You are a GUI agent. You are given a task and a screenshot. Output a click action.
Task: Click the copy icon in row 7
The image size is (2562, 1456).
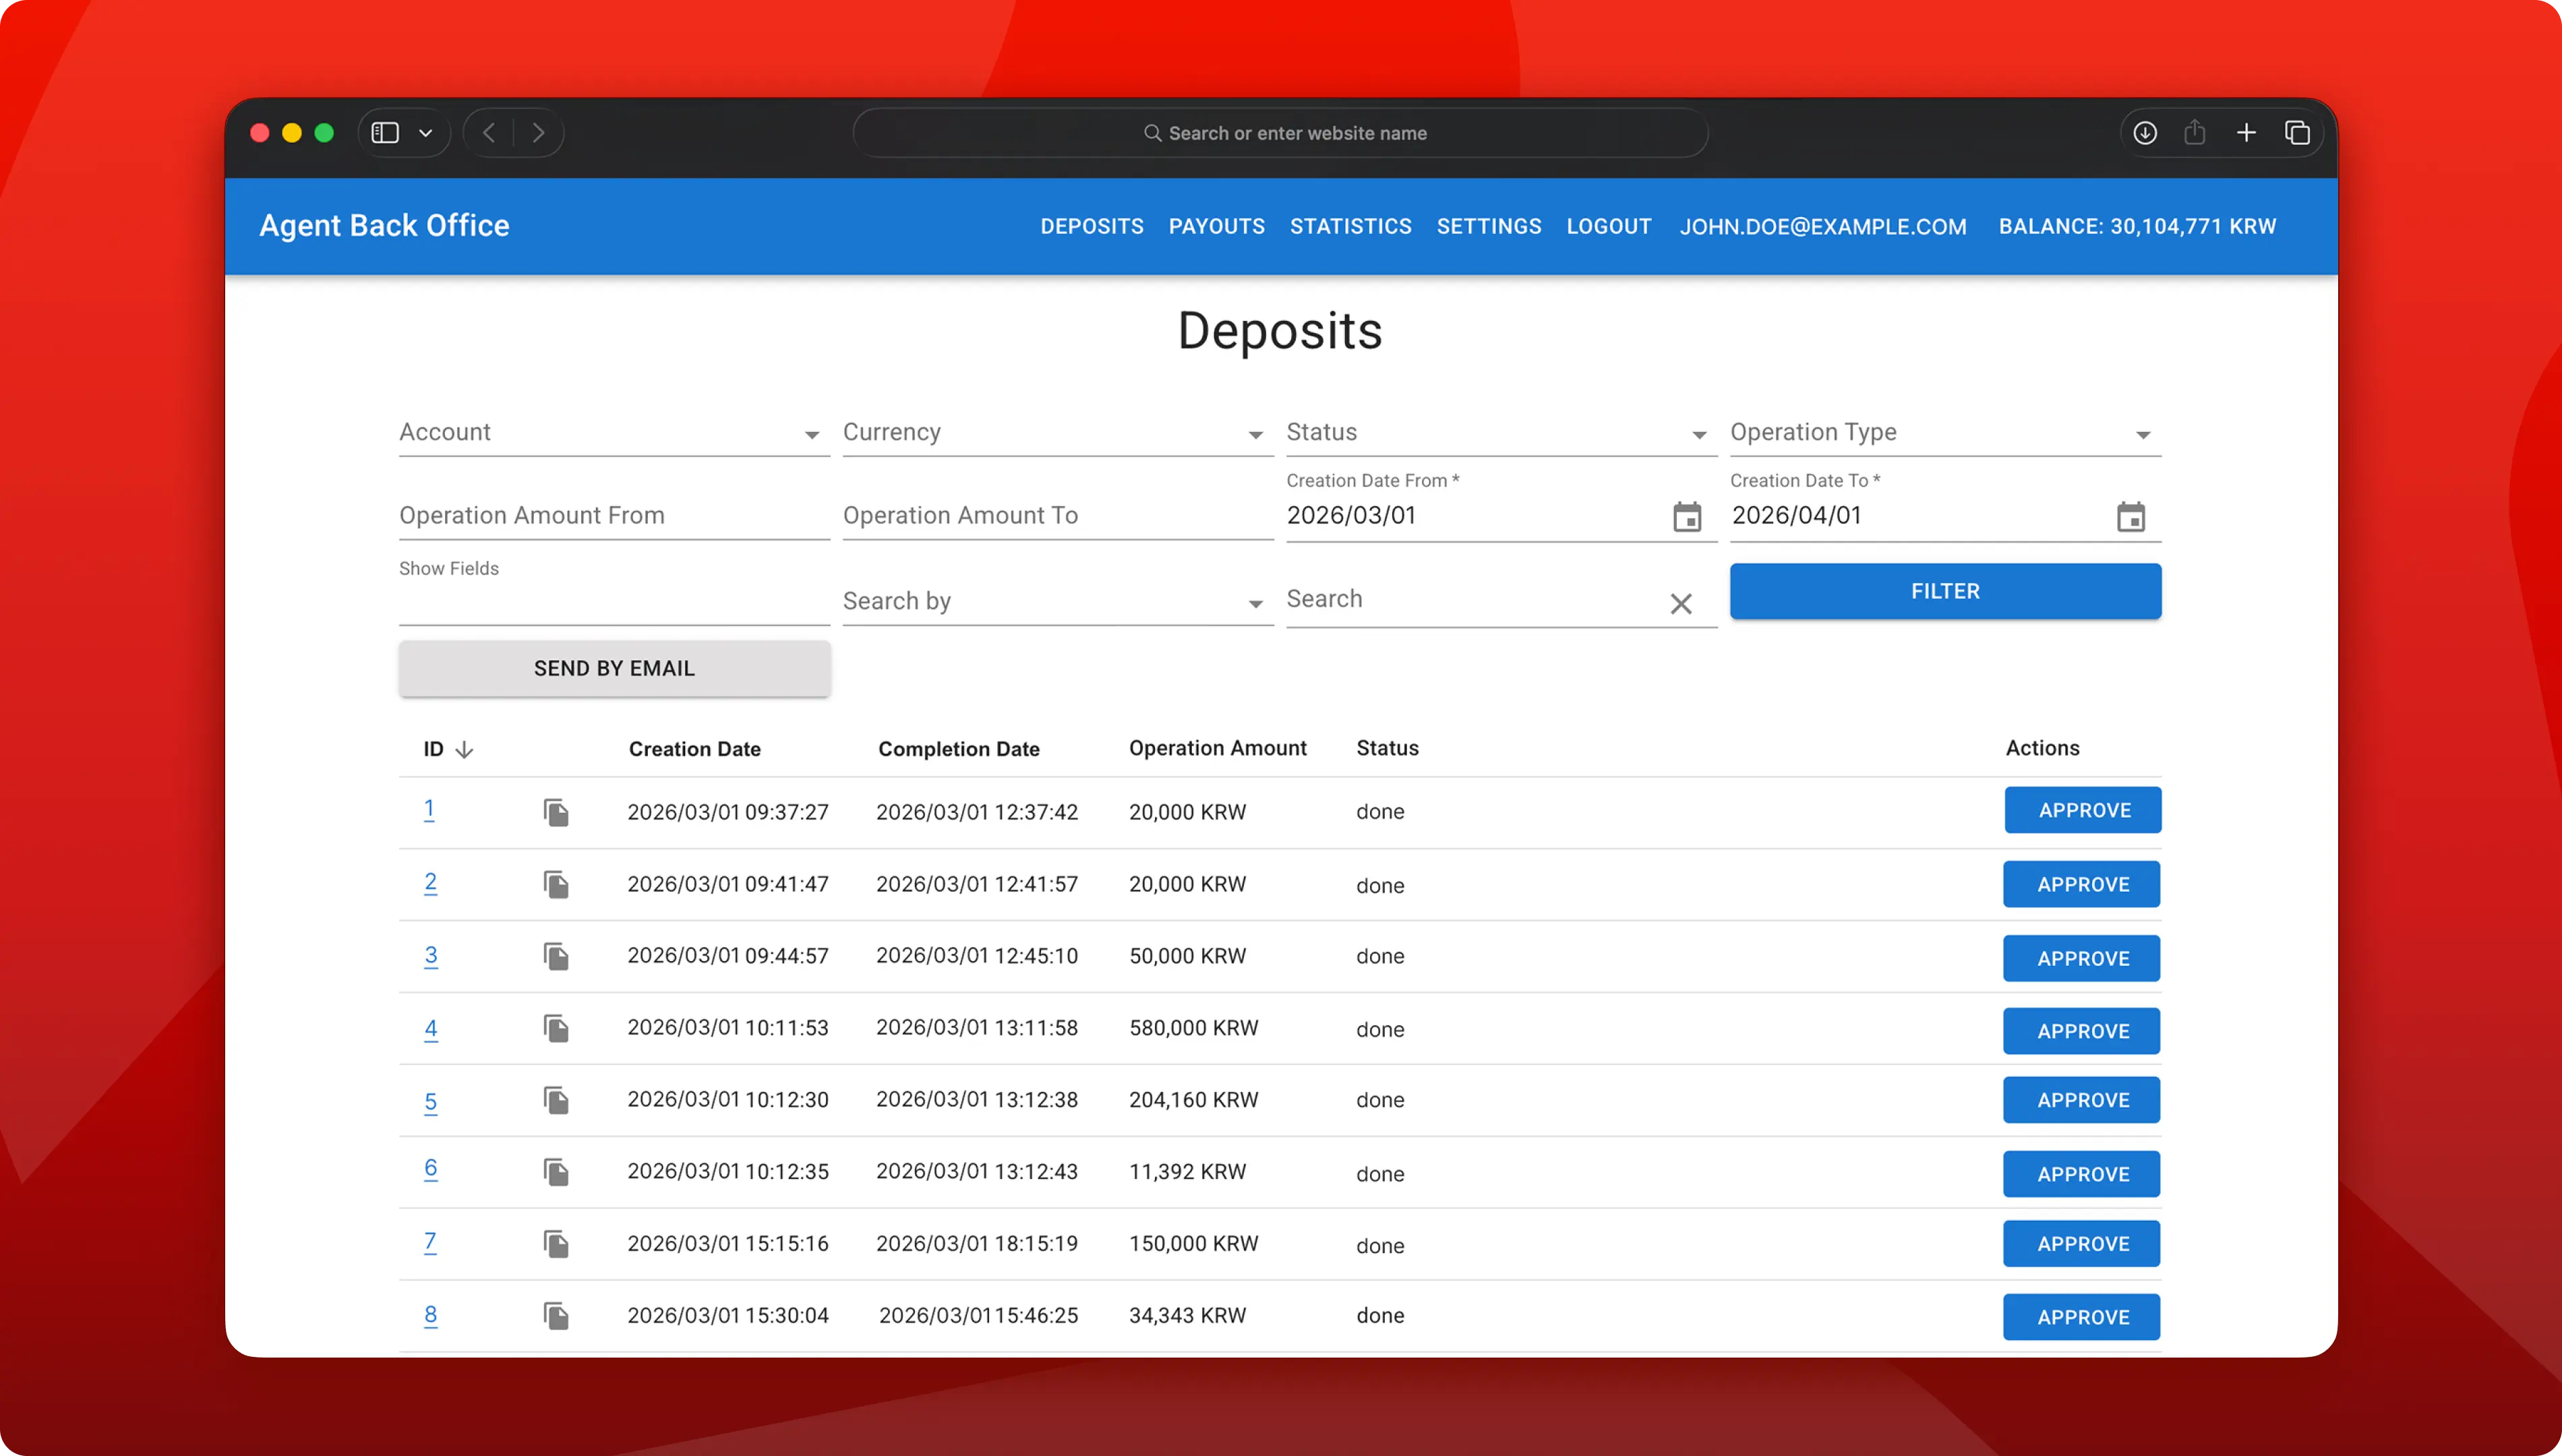[556, 1244]
